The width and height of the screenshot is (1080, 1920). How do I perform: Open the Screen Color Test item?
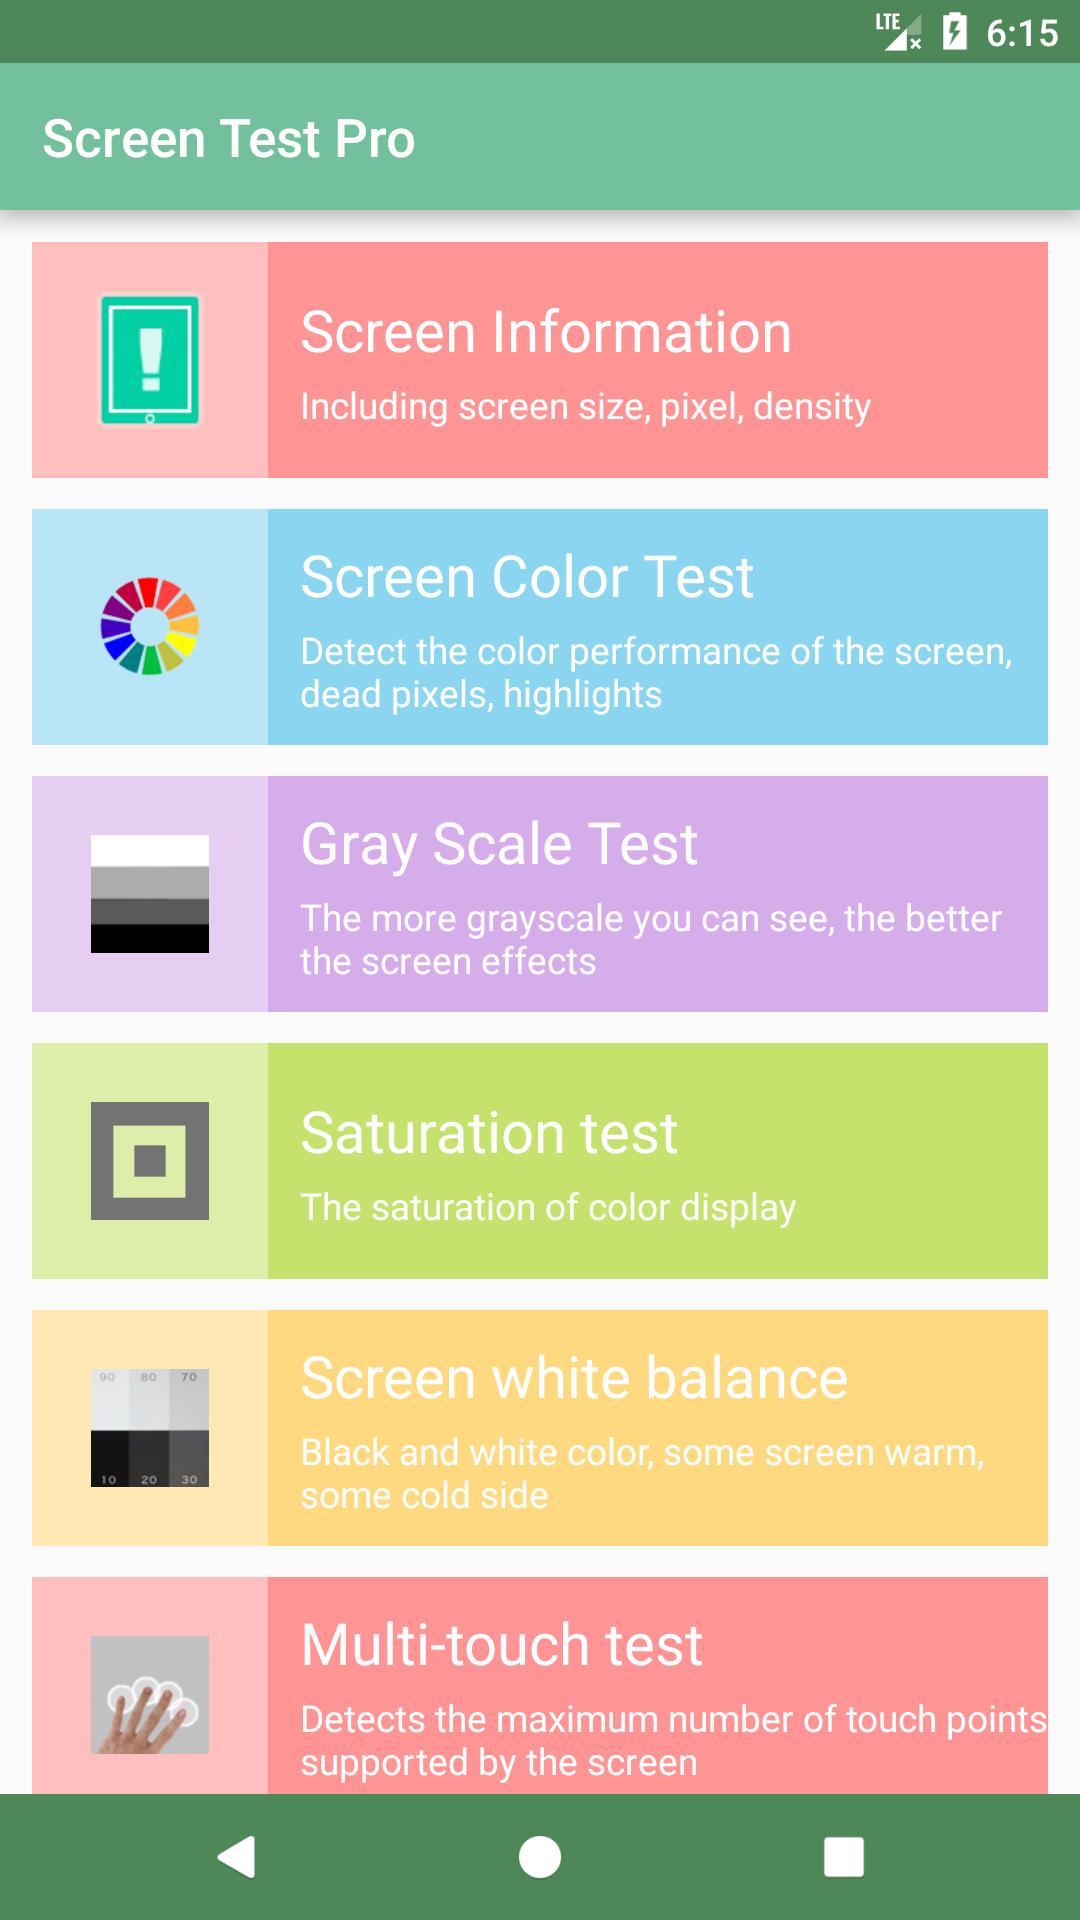[540, 627]
